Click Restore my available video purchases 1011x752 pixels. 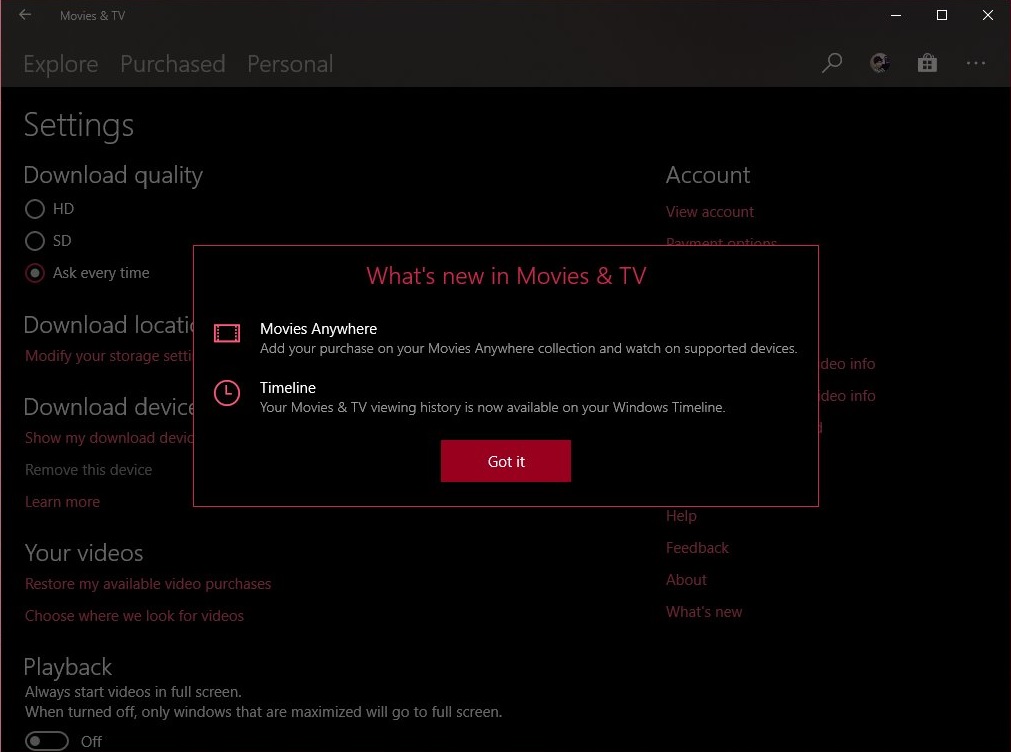148,584
